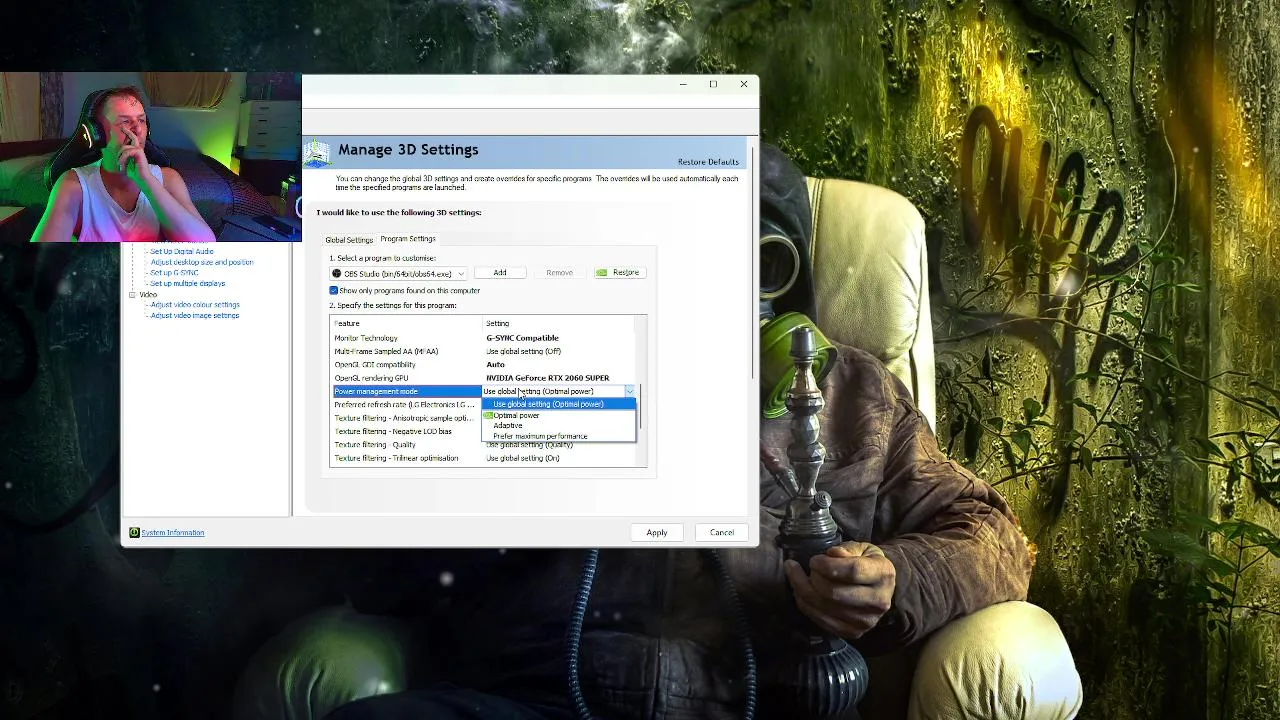
Task: Minimize the NVIDIA Control Panel window
Action: pyautogui.click(x=683, y=84)
